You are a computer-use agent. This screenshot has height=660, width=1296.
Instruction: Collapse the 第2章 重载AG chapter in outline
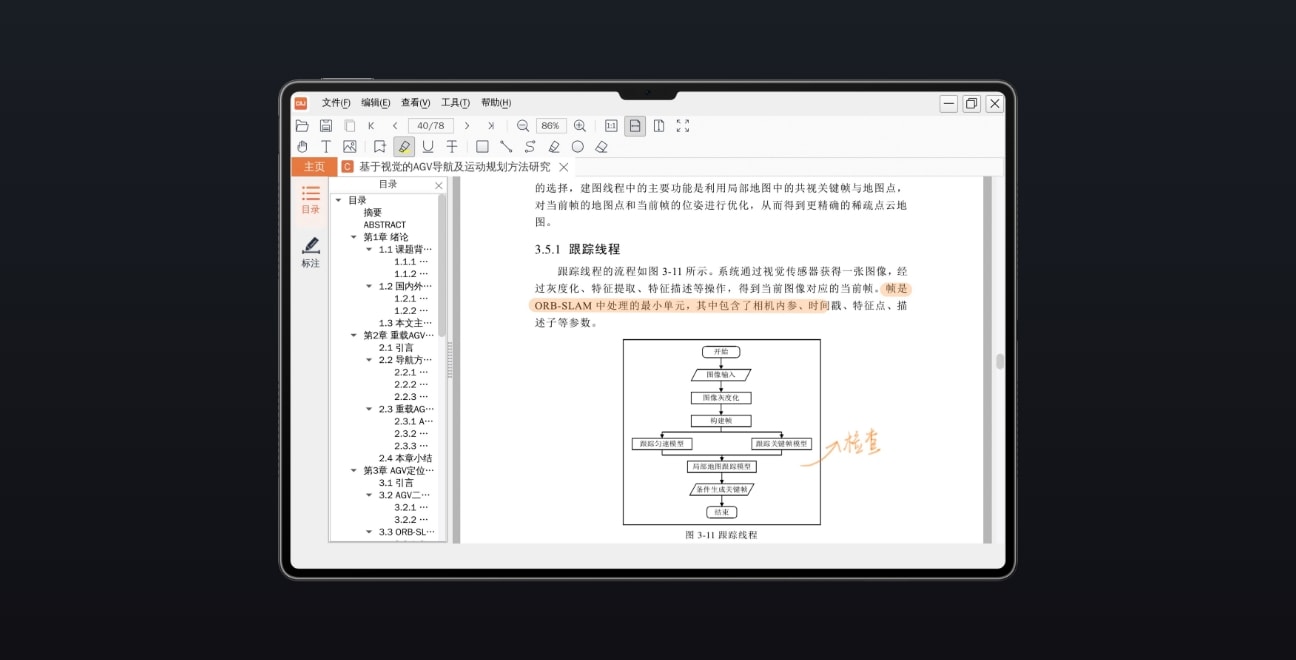pos(352,336)
